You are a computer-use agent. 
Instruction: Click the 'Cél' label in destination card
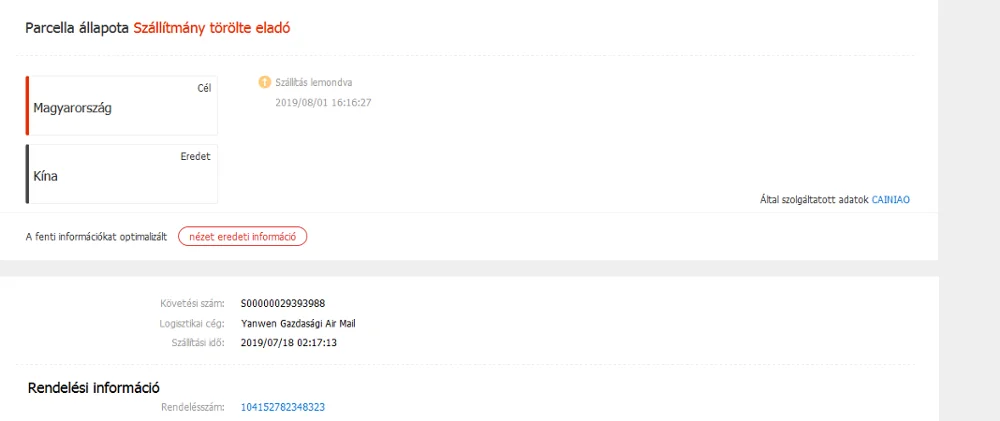(x=204, y=88)
